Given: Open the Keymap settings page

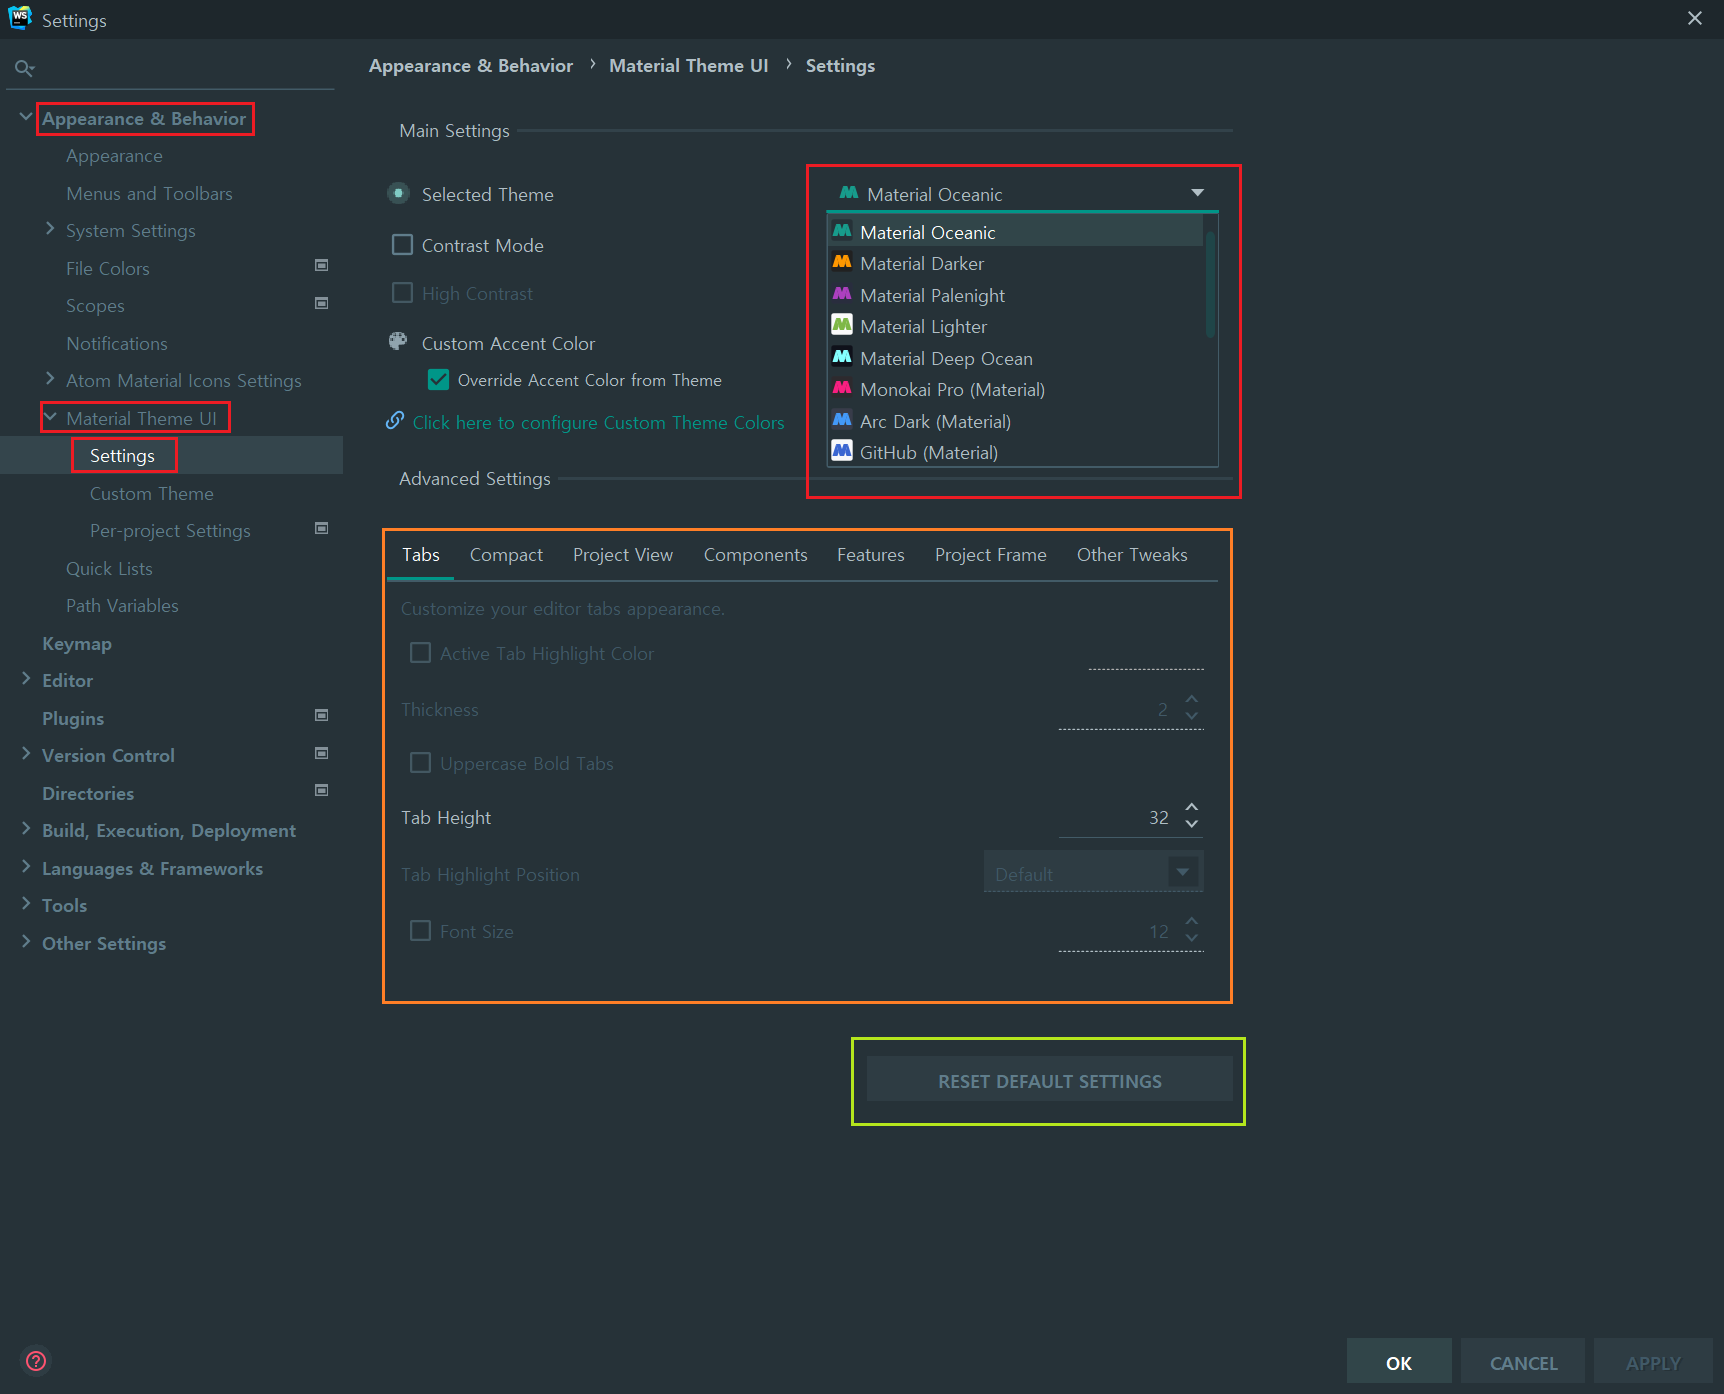Looking at the screenshot, I should pyautogui.click(x=77, y=644).
